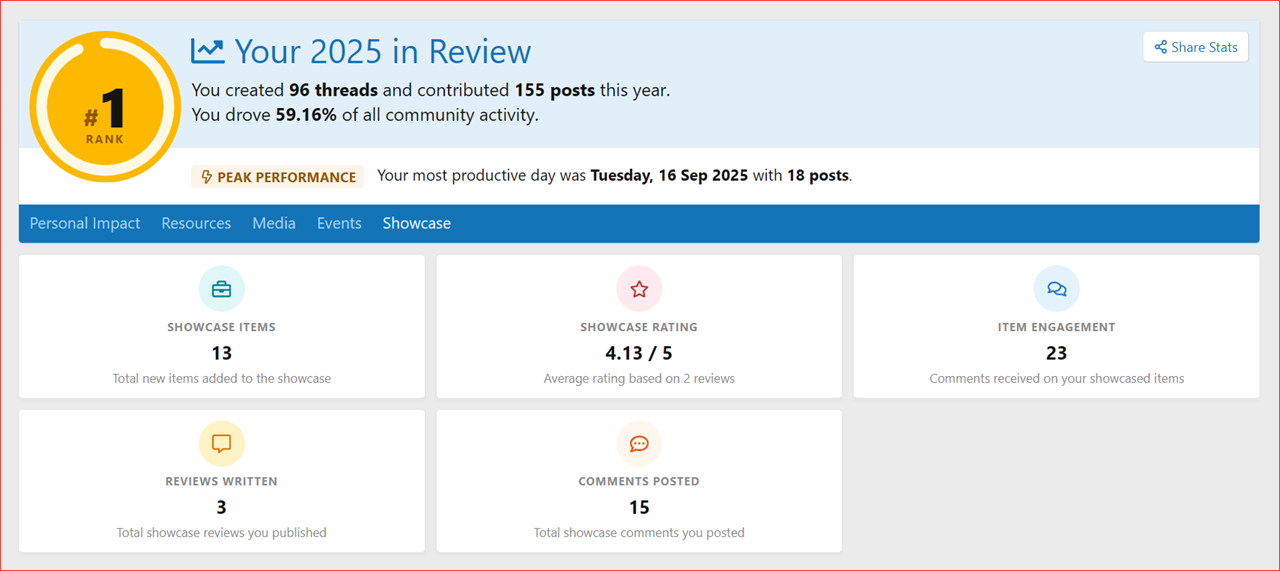Click the 'REVIEWS WRITTEN' card title
1280x571 pixels.
(222, 481)
